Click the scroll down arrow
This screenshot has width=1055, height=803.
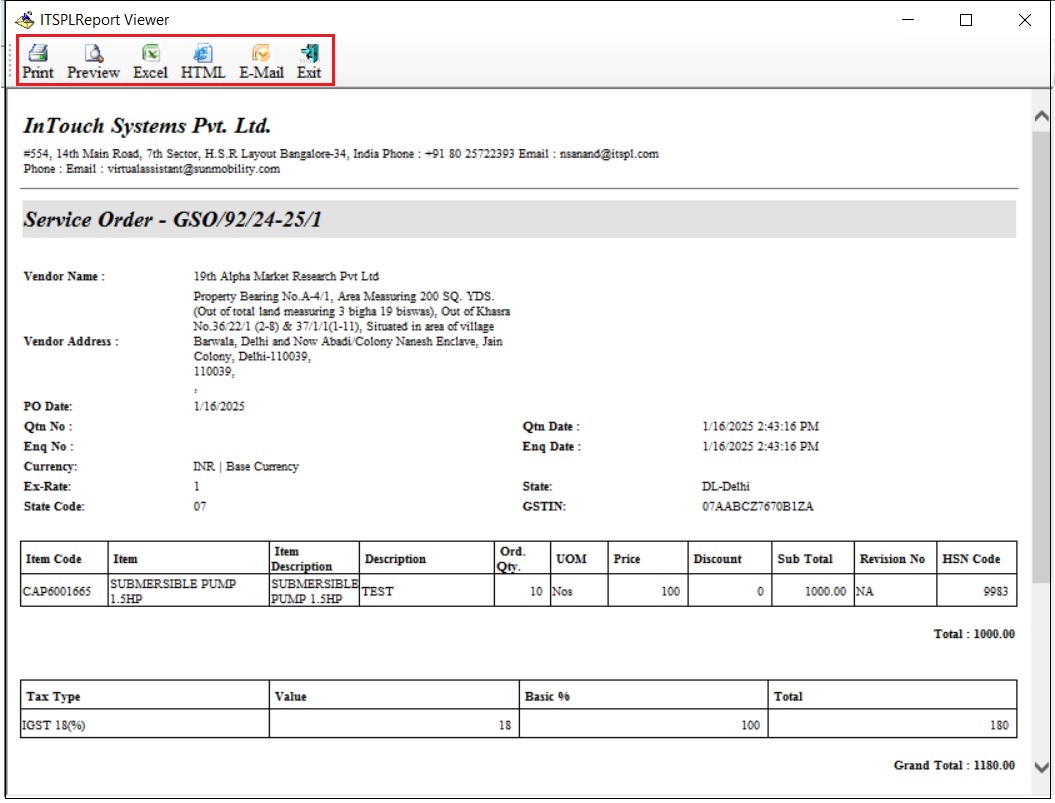click(x=1041, y=767)
